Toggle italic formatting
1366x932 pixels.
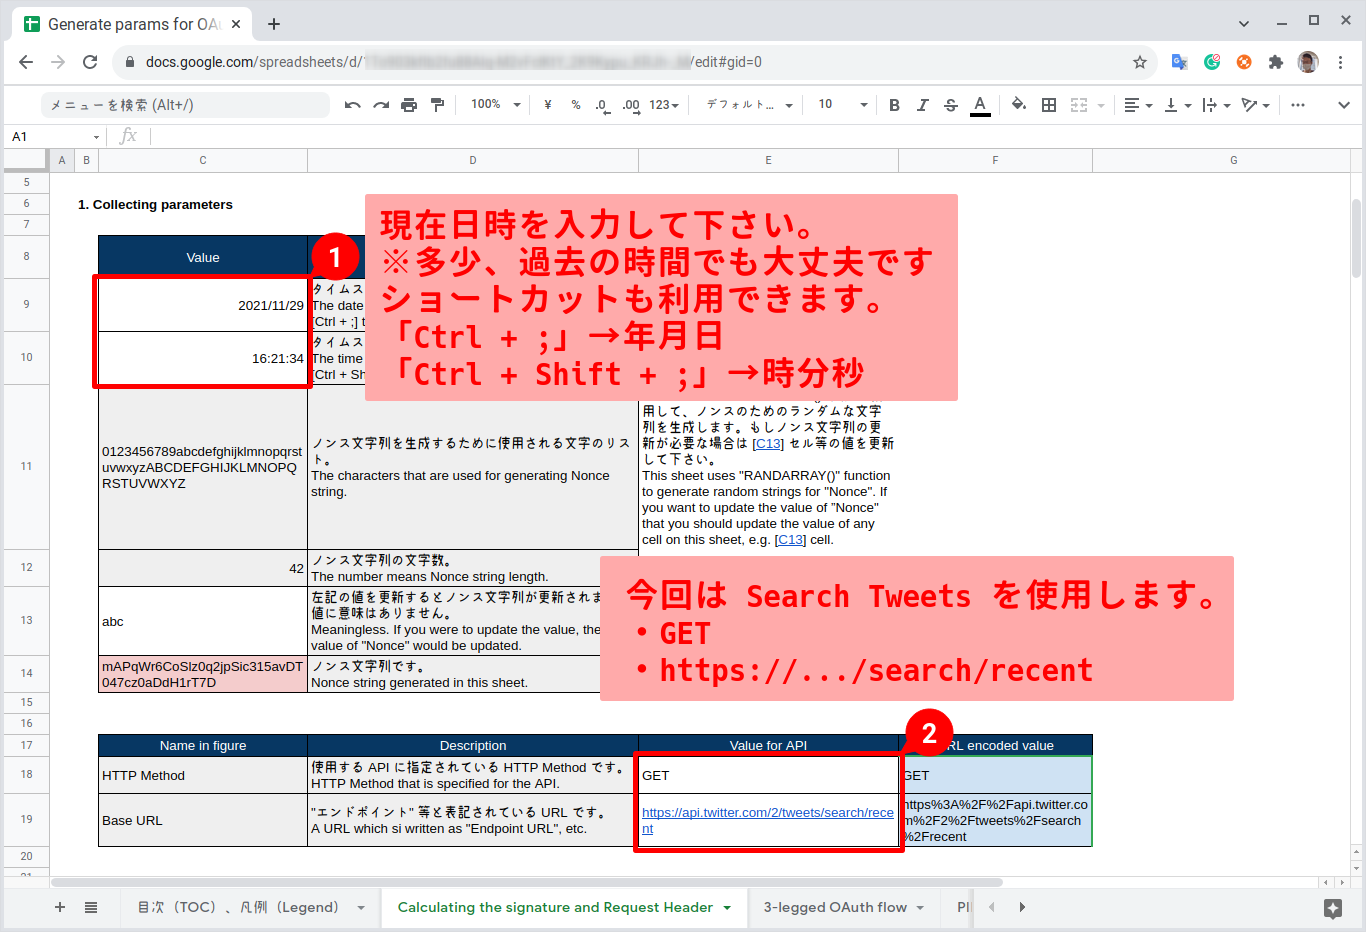[922, 104]
